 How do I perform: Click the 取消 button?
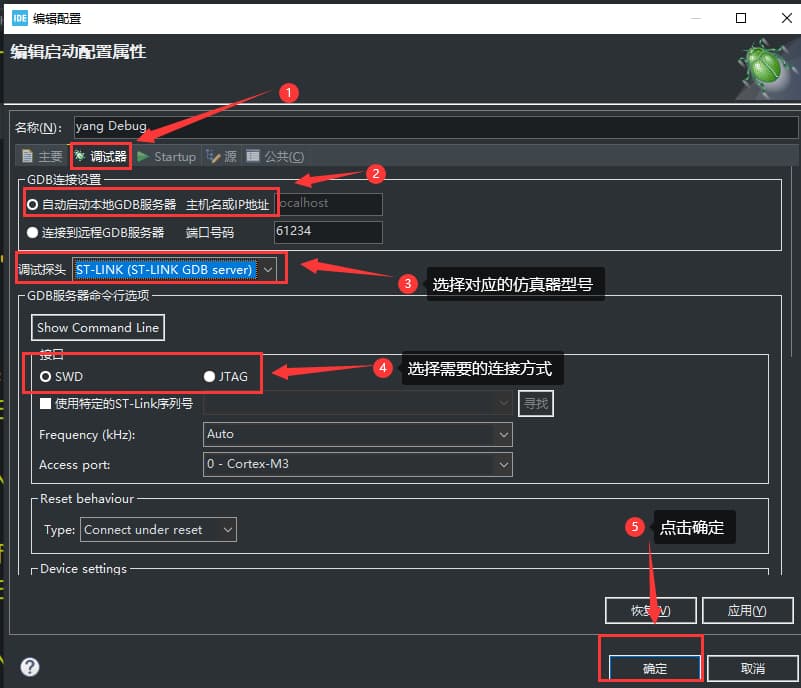[x=752, y=668]
